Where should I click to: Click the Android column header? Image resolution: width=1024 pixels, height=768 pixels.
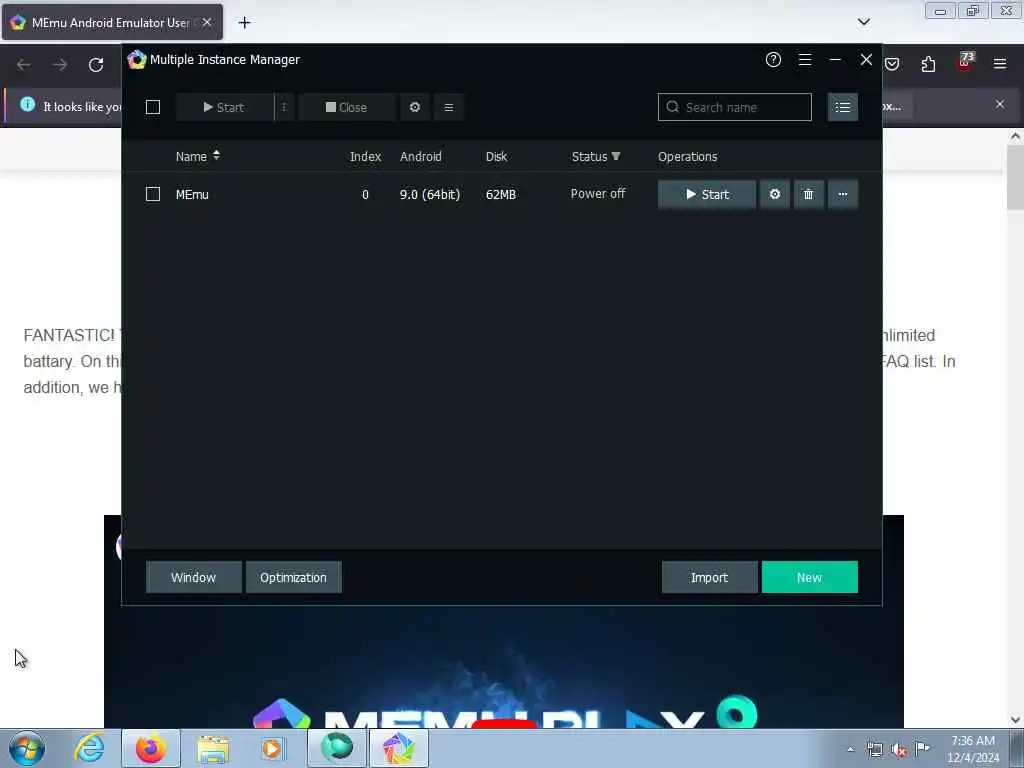point(421,156)
